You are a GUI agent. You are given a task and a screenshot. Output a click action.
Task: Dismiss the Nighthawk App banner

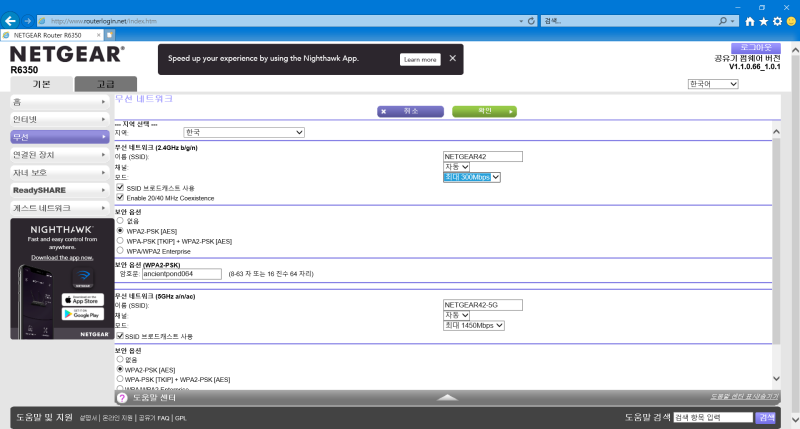pyautogui.click(x=452, y=58)
